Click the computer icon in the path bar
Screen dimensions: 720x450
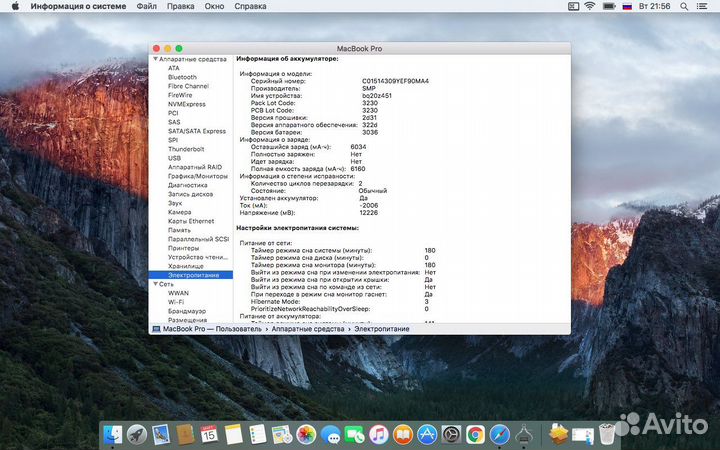coord(156,329)
